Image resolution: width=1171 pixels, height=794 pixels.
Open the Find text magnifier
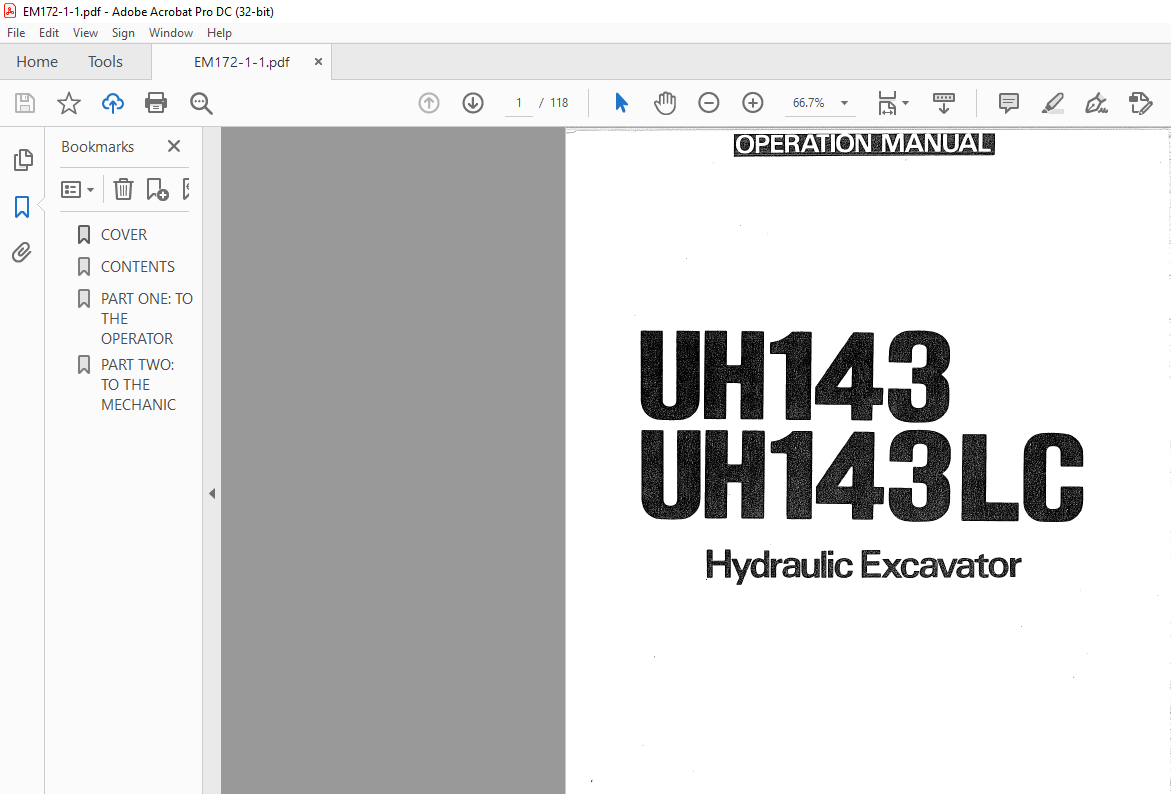tap(201, 103)
